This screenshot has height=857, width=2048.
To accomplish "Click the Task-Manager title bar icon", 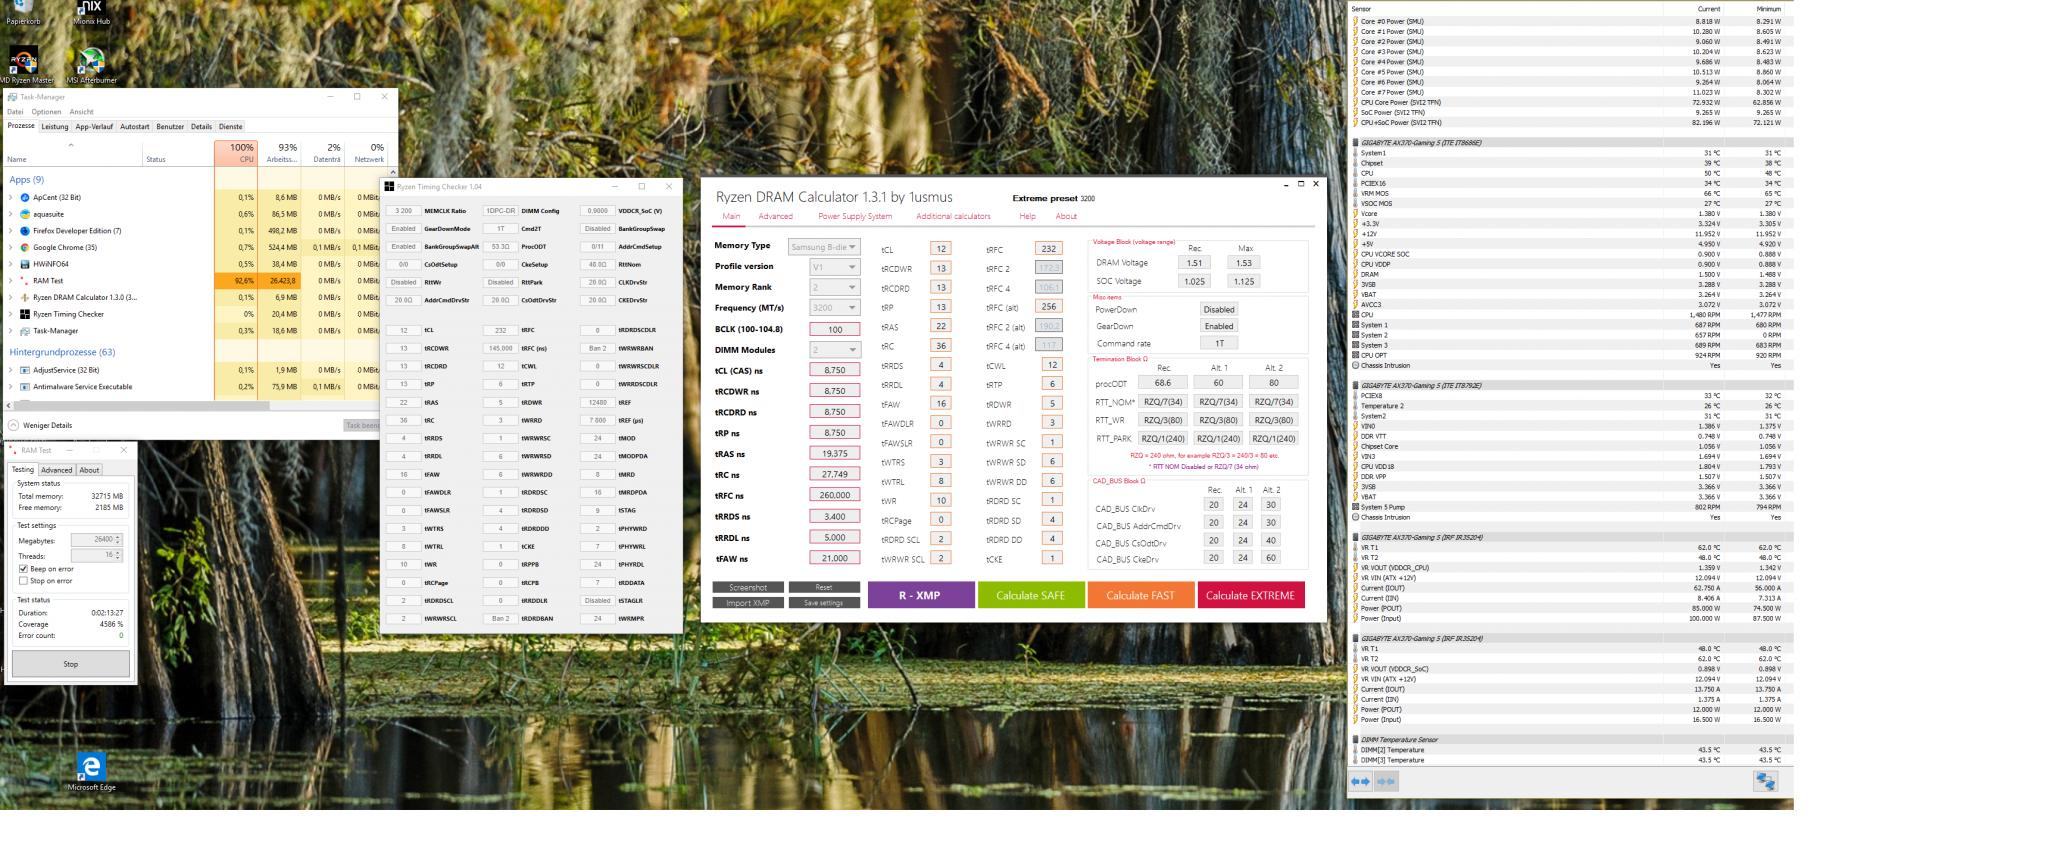I will (x=12, y=97).
